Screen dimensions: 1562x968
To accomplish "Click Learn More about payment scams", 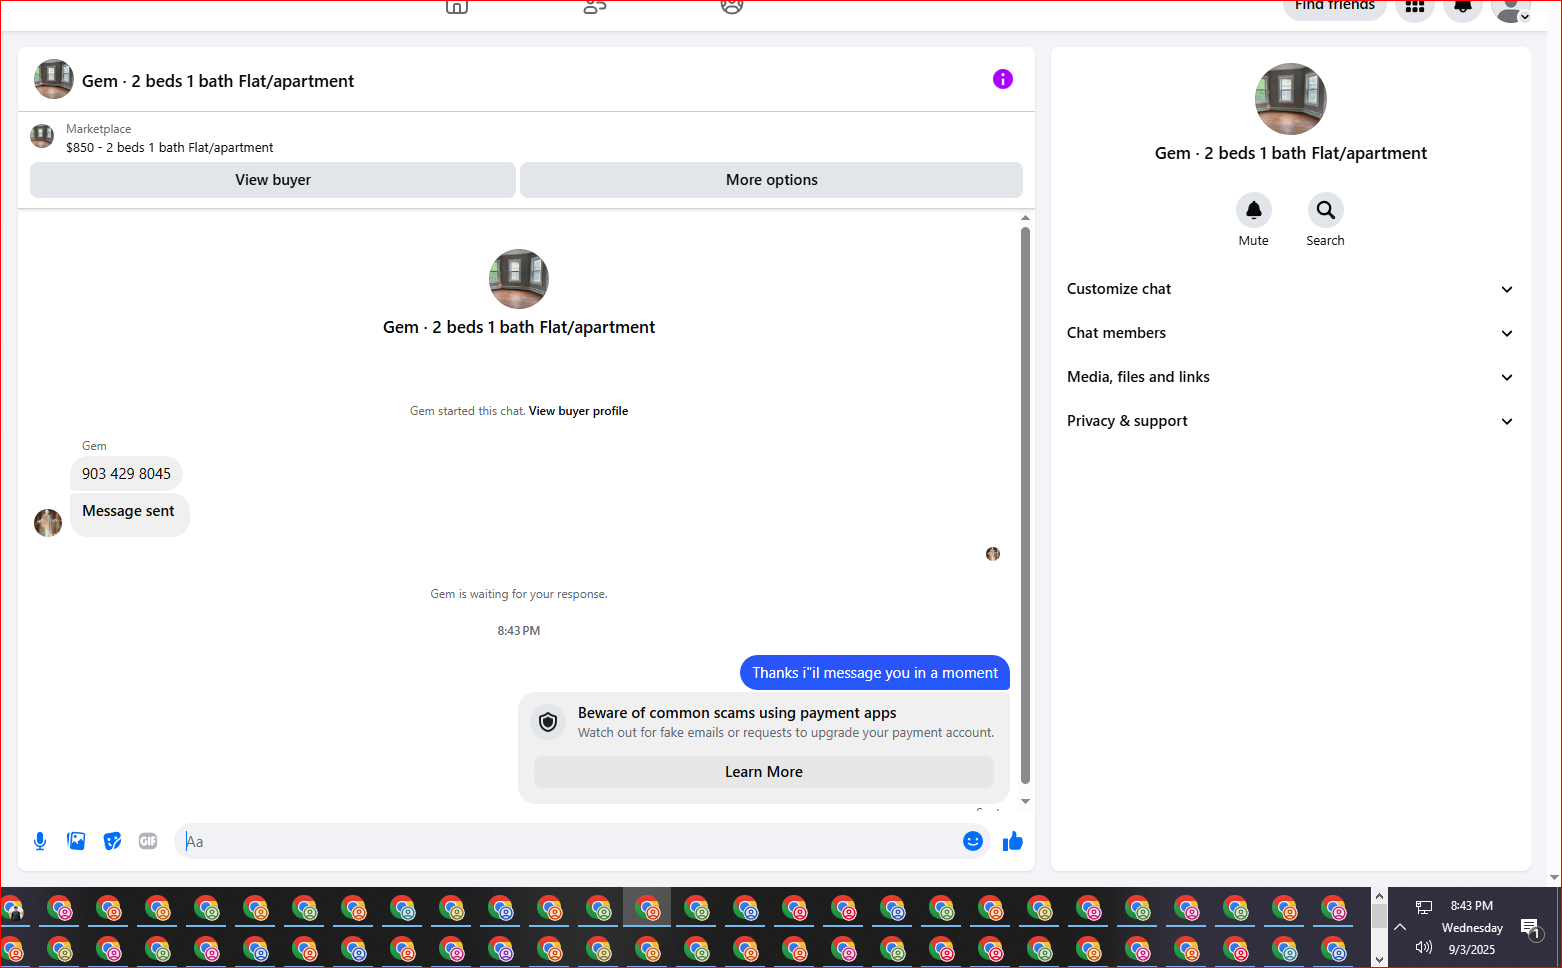I will (x=764, y=772).
